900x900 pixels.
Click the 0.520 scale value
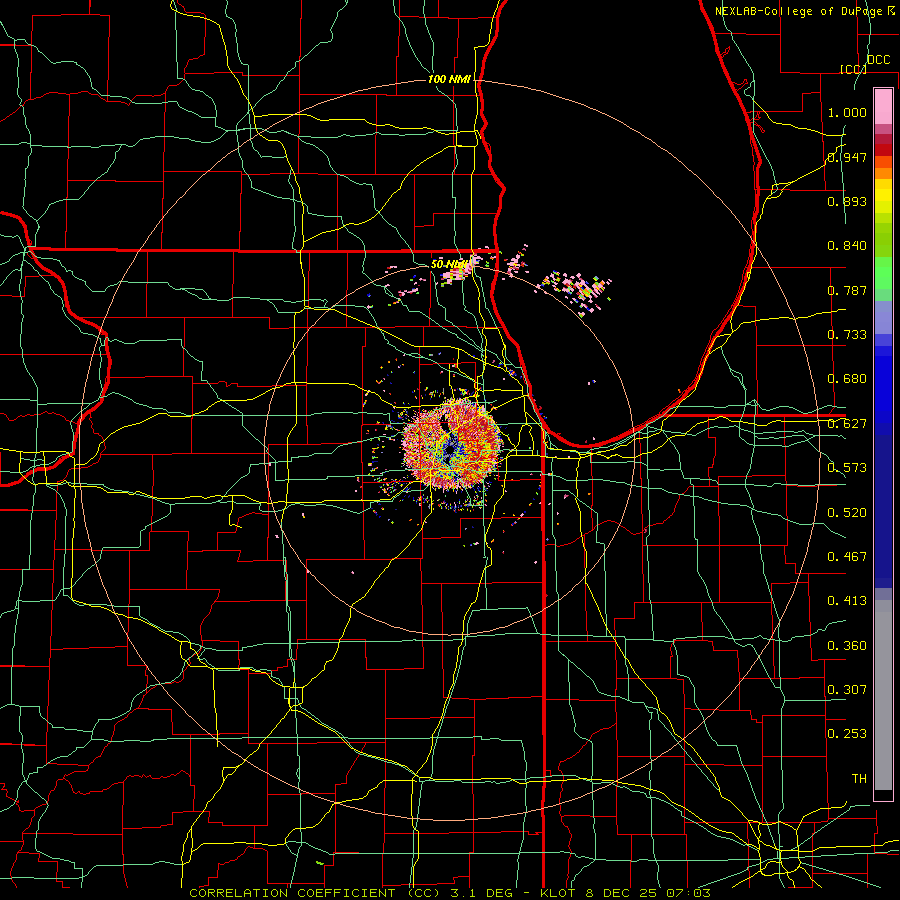tap(847, 513)
